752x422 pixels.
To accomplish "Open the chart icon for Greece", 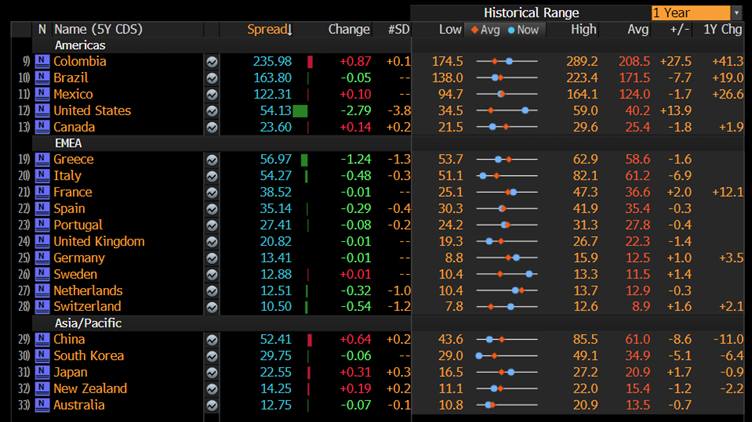I will (x=212, y=160).
